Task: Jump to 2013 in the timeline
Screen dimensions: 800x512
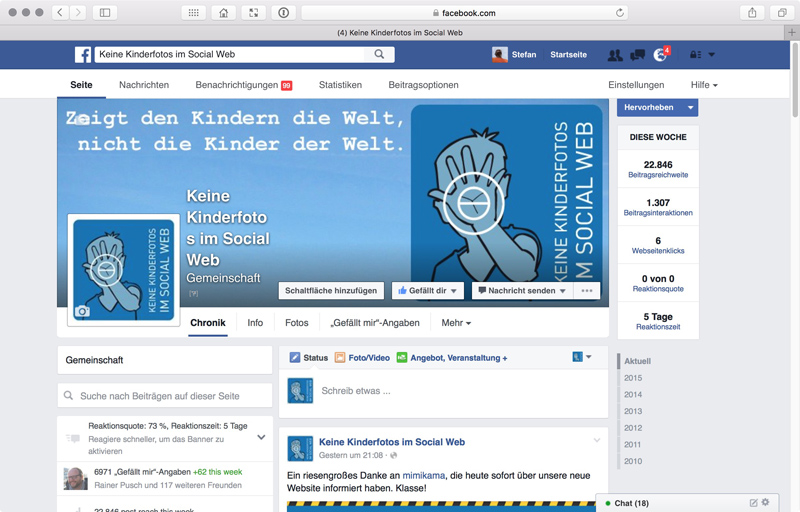Action: (x=633, y=411)
